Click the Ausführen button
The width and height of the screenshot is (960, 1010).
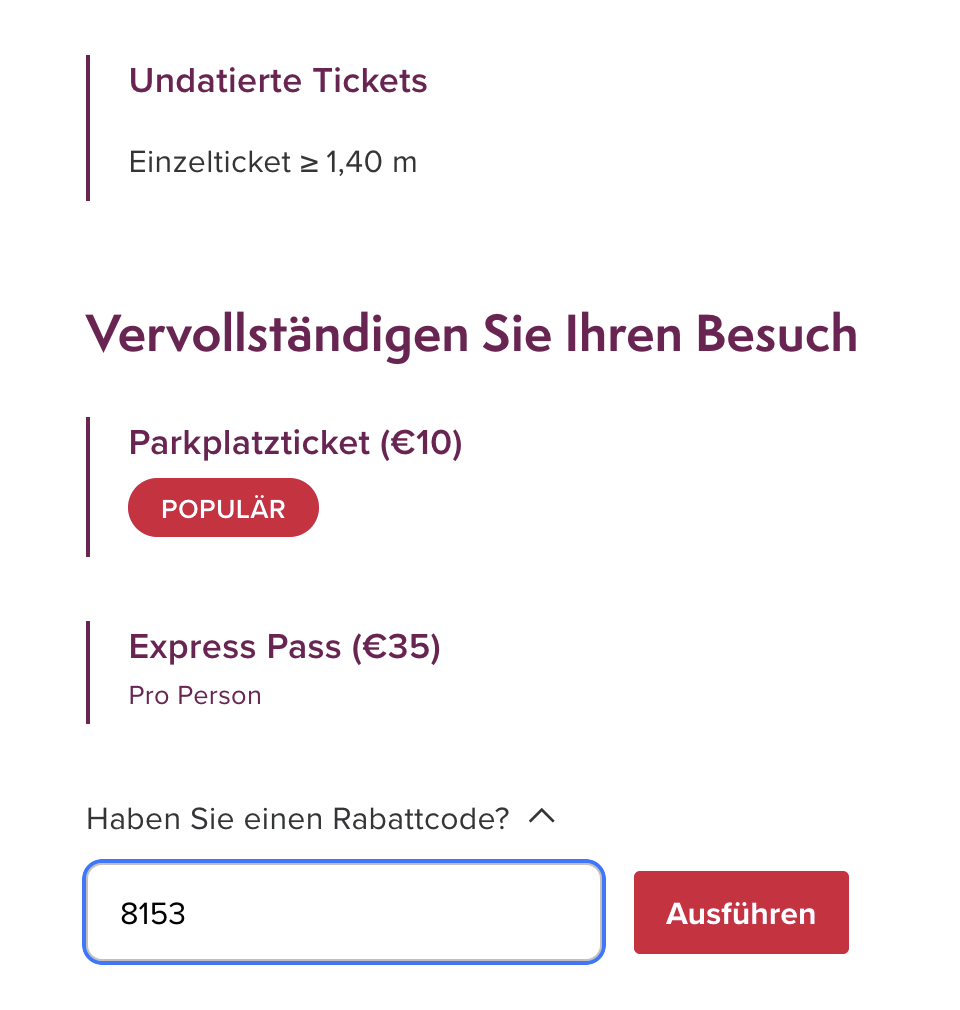point(740,913)
